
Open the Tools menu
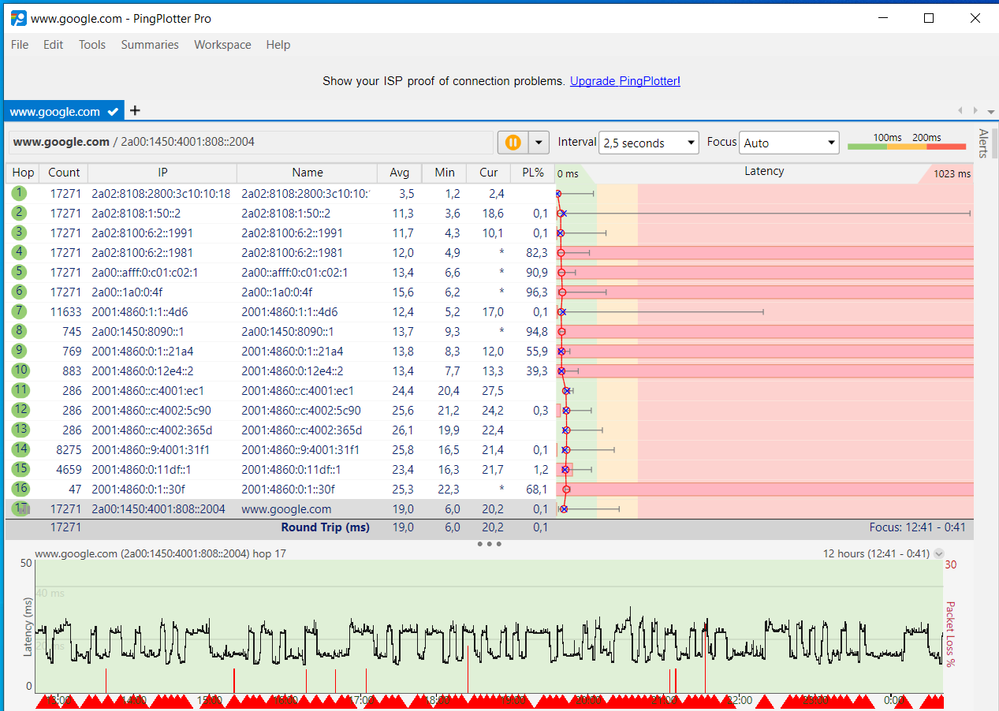tap(91, 44)
